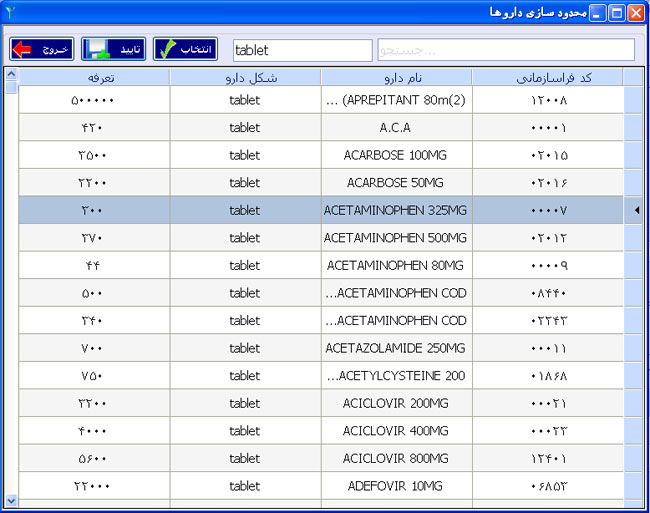Click the A.C.A drug name cell
This screenshot has width=650, height=513.
pyautogui.click(x=396, y=128)
